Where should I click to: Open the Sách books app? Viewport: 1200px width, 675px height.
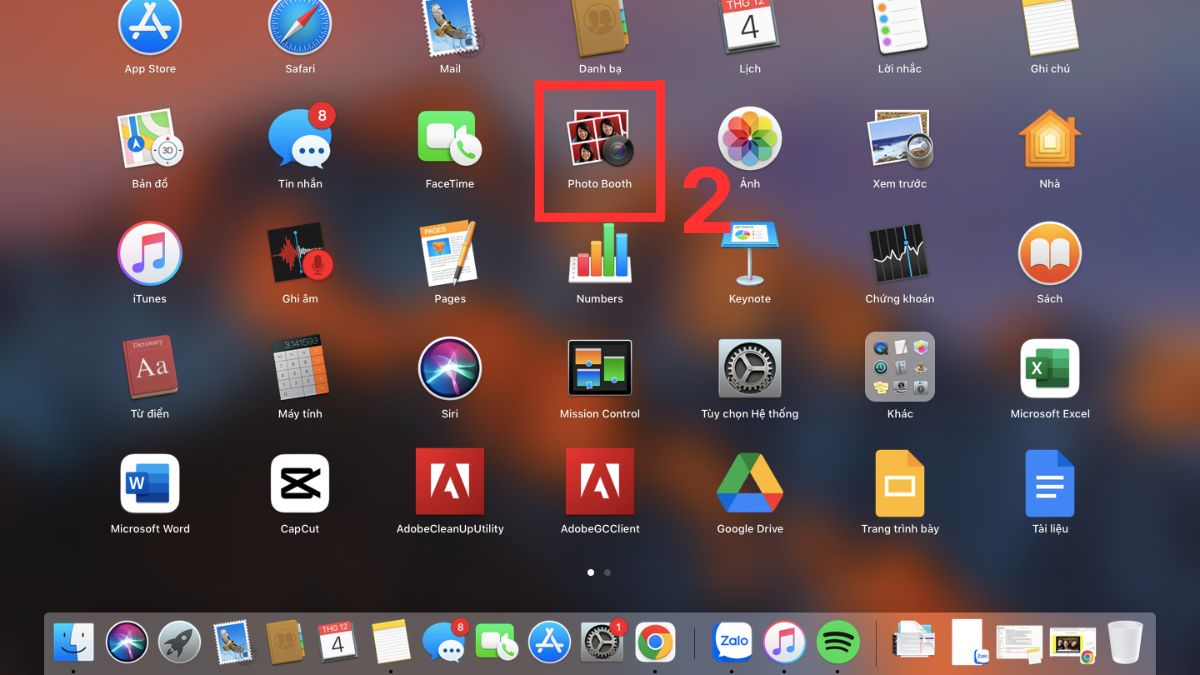1050,253
